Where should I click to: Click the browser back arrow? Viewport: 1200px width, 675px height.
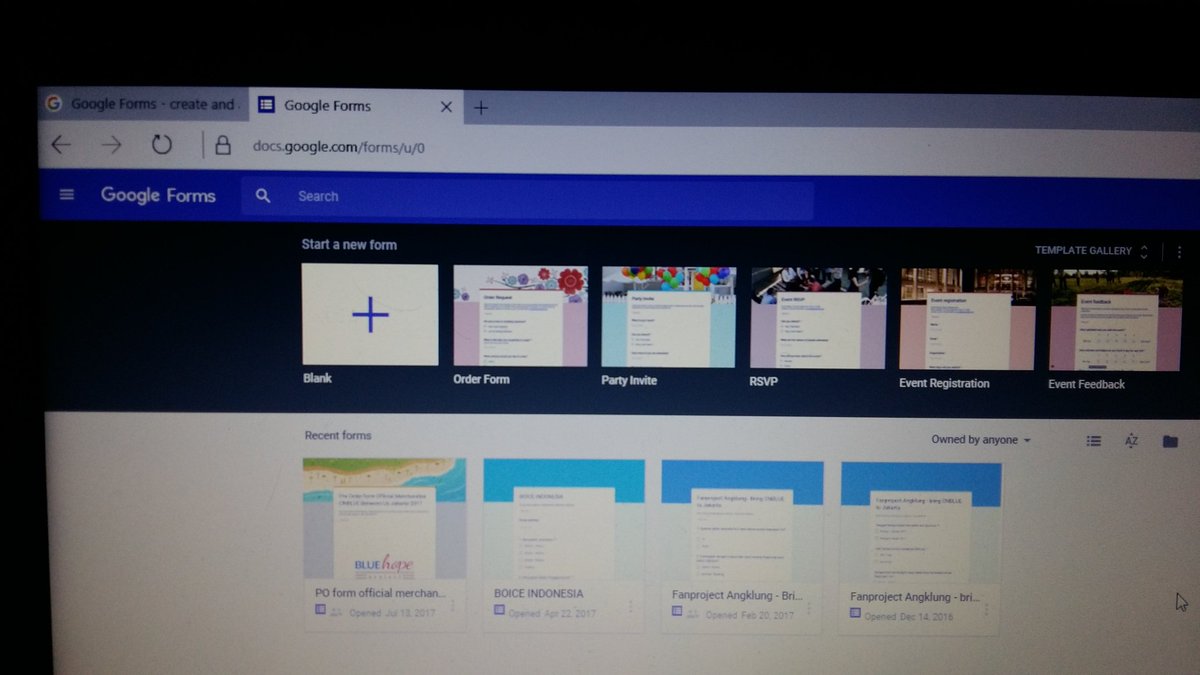tap(61, 145)
